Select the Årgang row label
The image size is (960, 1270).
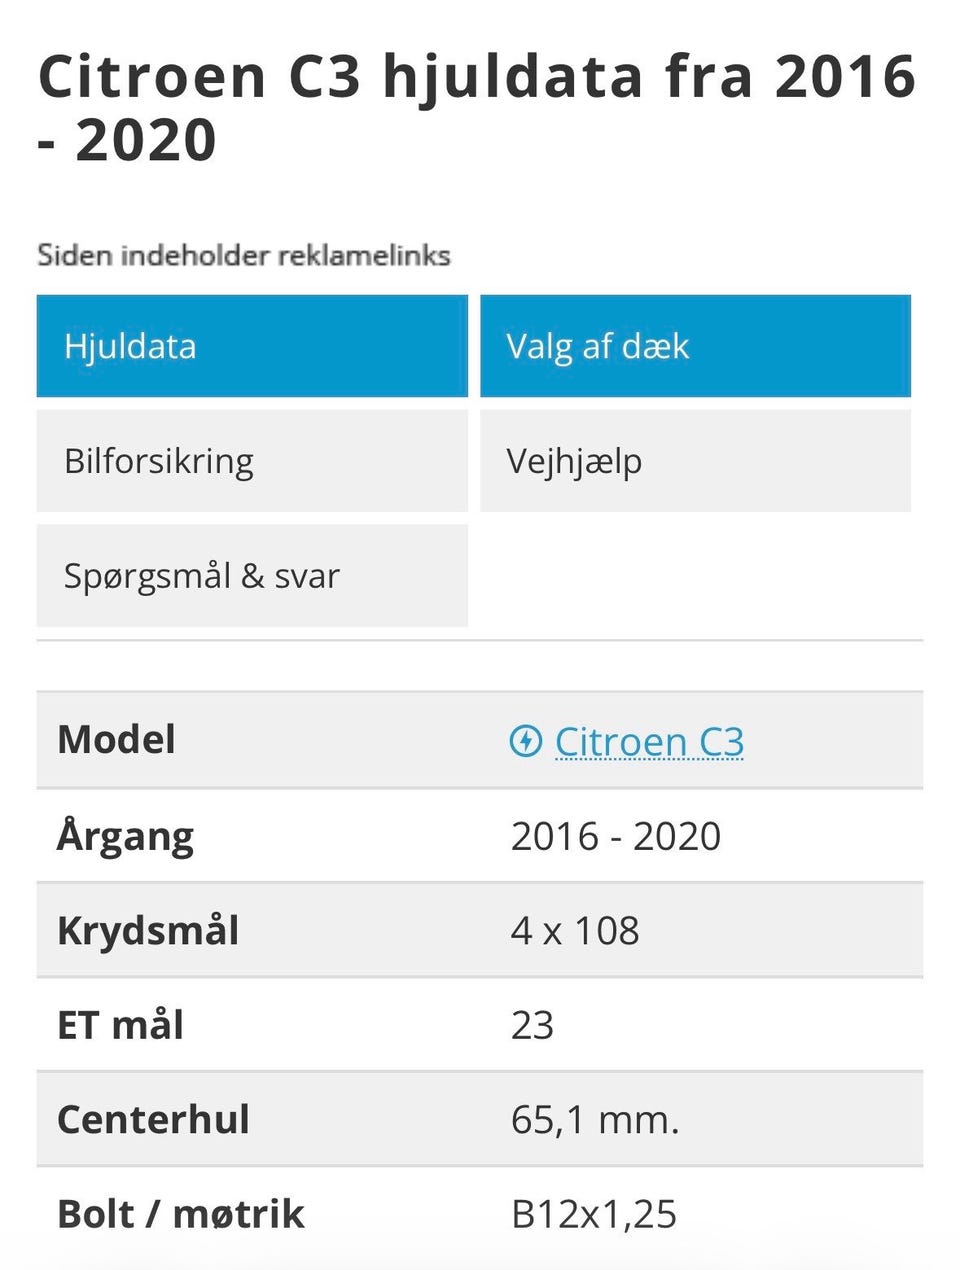pyautogui.click(x=126, y=836)
